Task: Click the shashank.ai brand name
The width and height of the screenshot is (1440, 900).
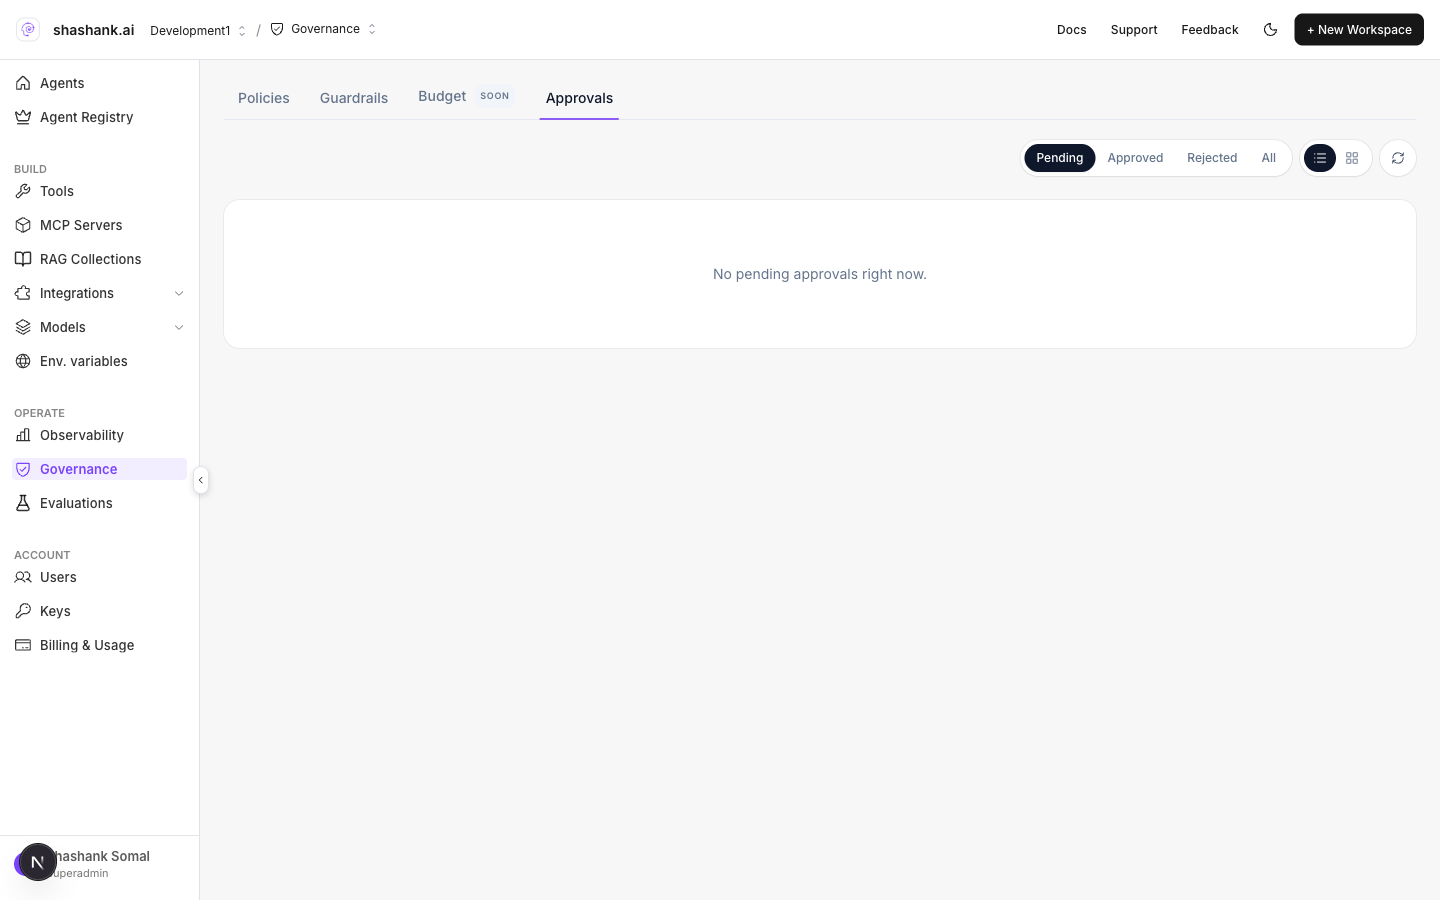Action: (x=93, y=30)
